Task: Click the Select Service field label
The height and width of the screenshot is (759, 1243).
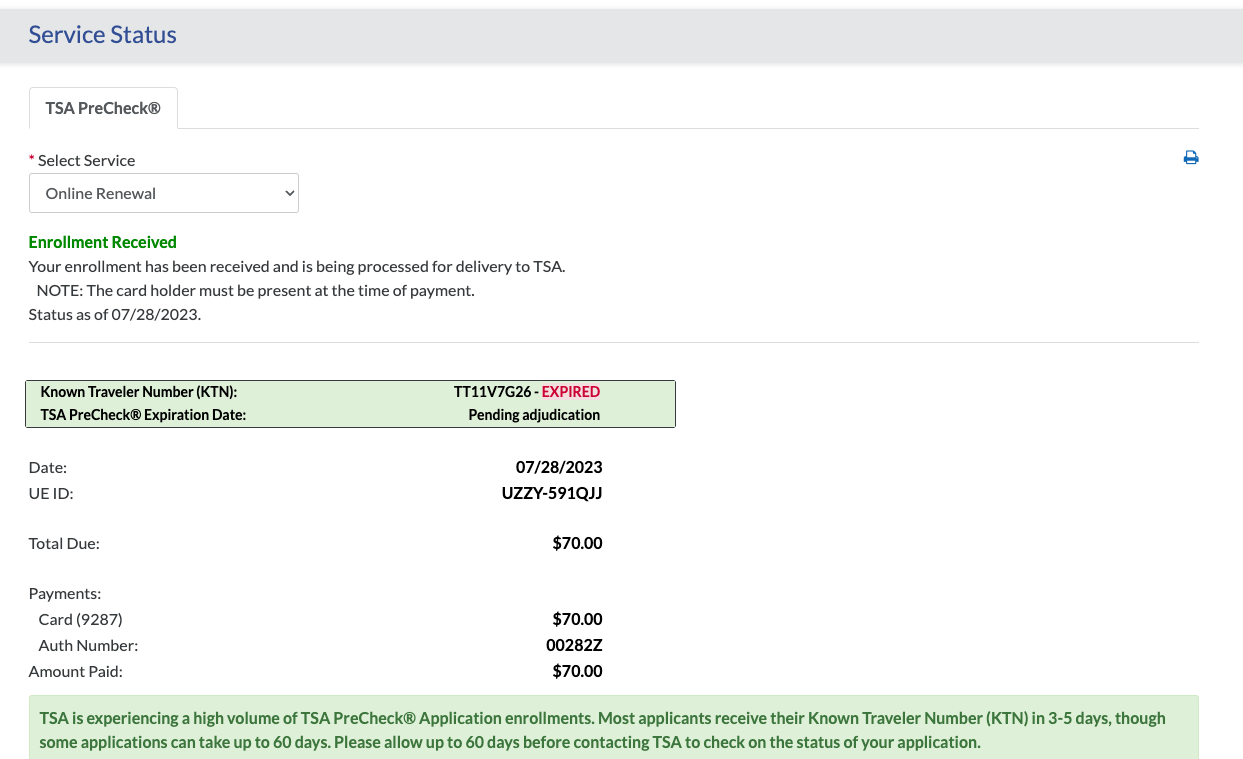Action: coord(86,160)
